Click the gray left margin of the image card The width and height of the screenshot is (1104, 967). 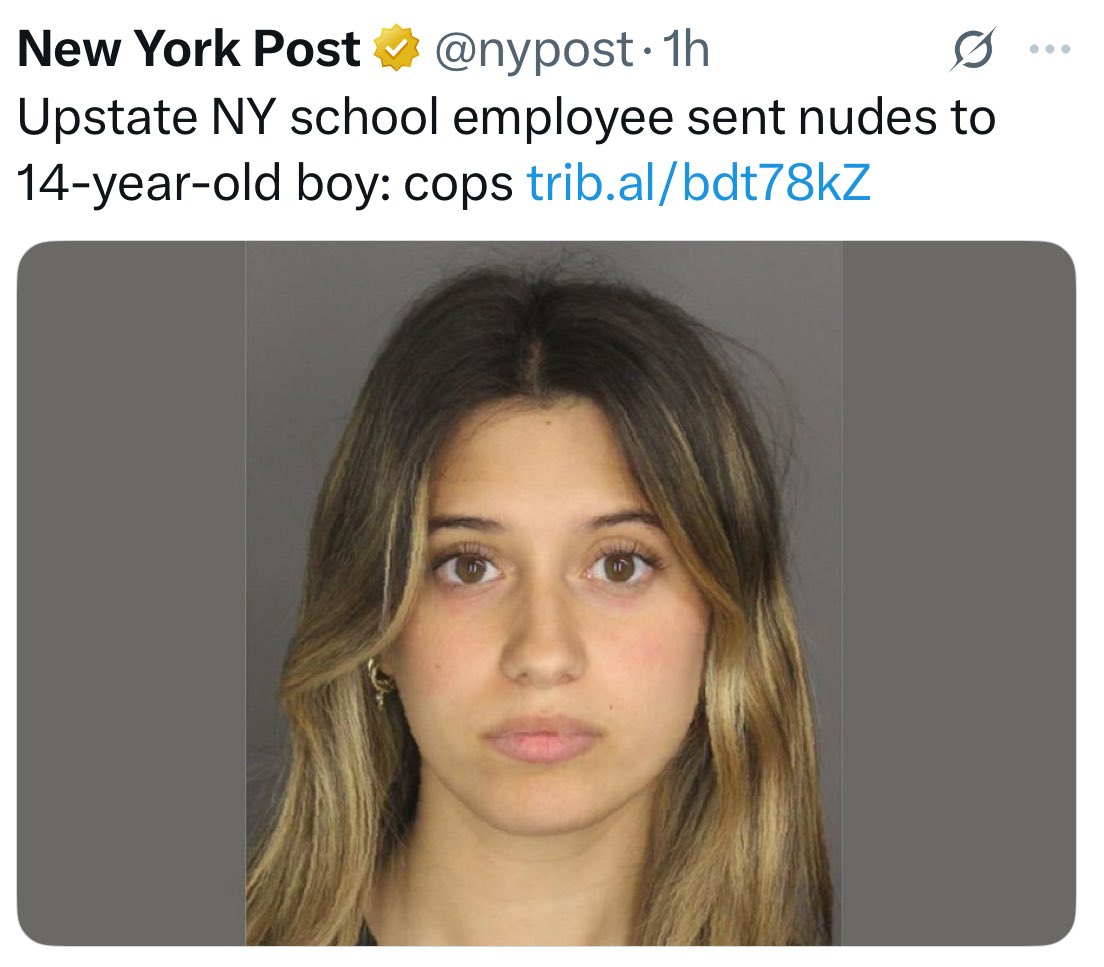(131, 593)
